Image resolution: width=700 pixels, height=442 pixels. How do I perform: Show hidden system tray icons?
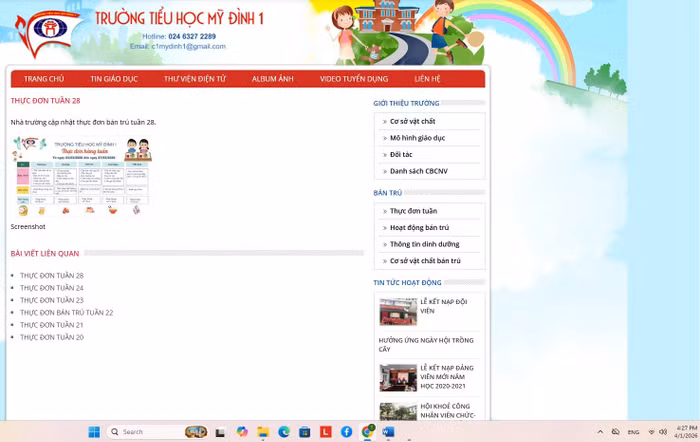point(600,432)
